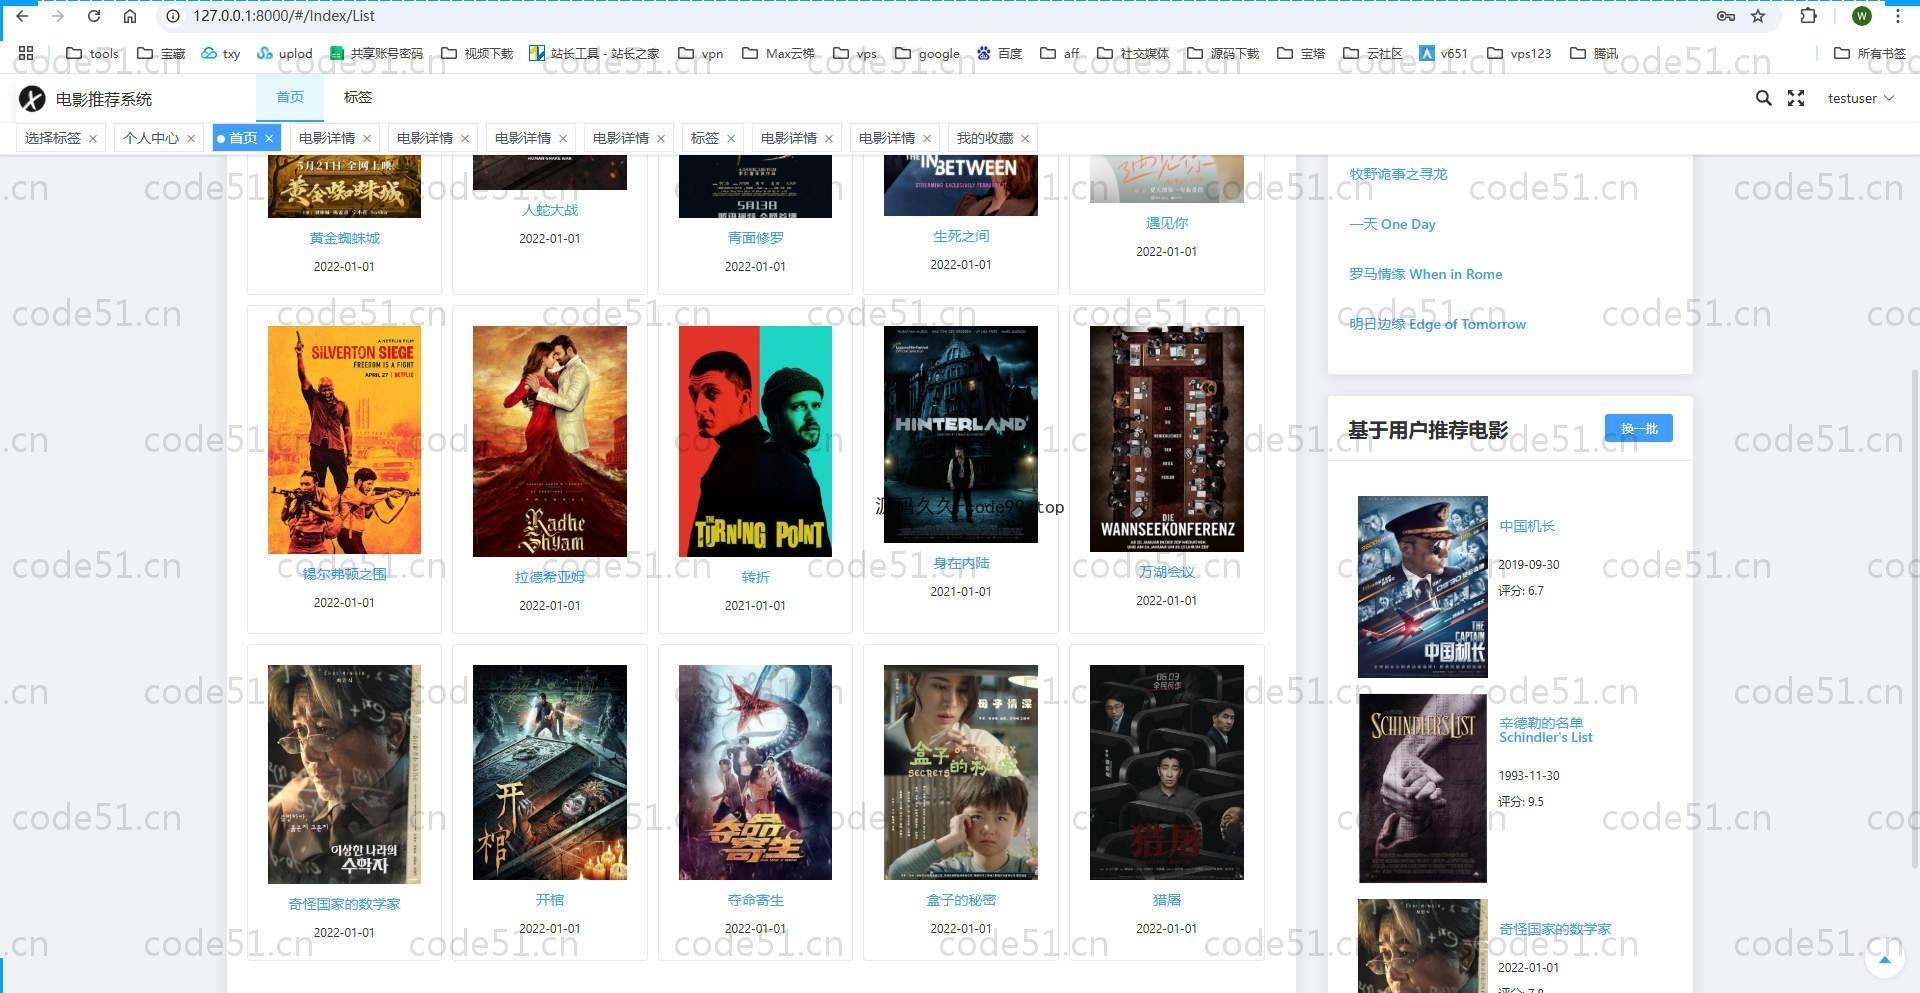Open 明日边缘 Edge of Tomorrow link
This screenshot has width=1920, height=993.
coord(1437,324)
